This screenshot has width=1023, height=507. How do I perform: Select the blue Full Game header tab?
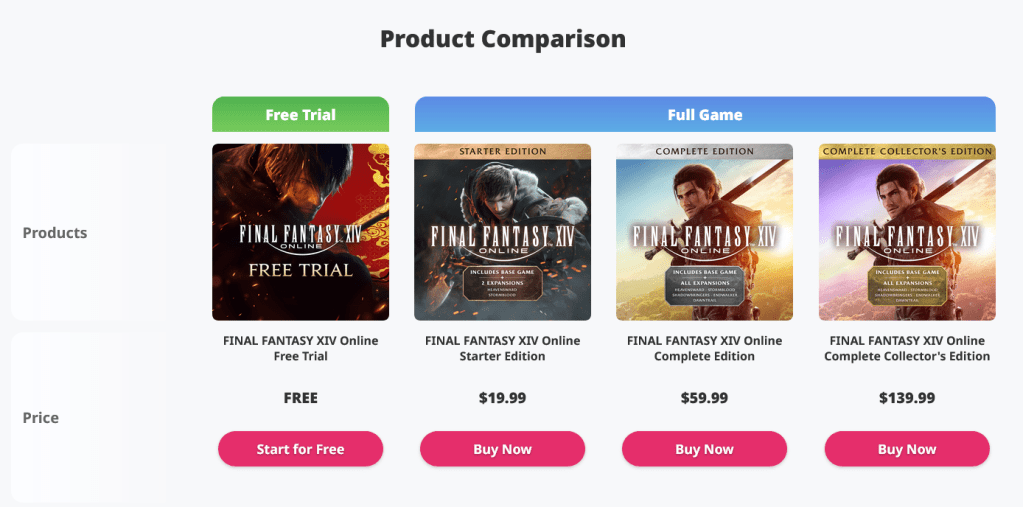point(705,115)
